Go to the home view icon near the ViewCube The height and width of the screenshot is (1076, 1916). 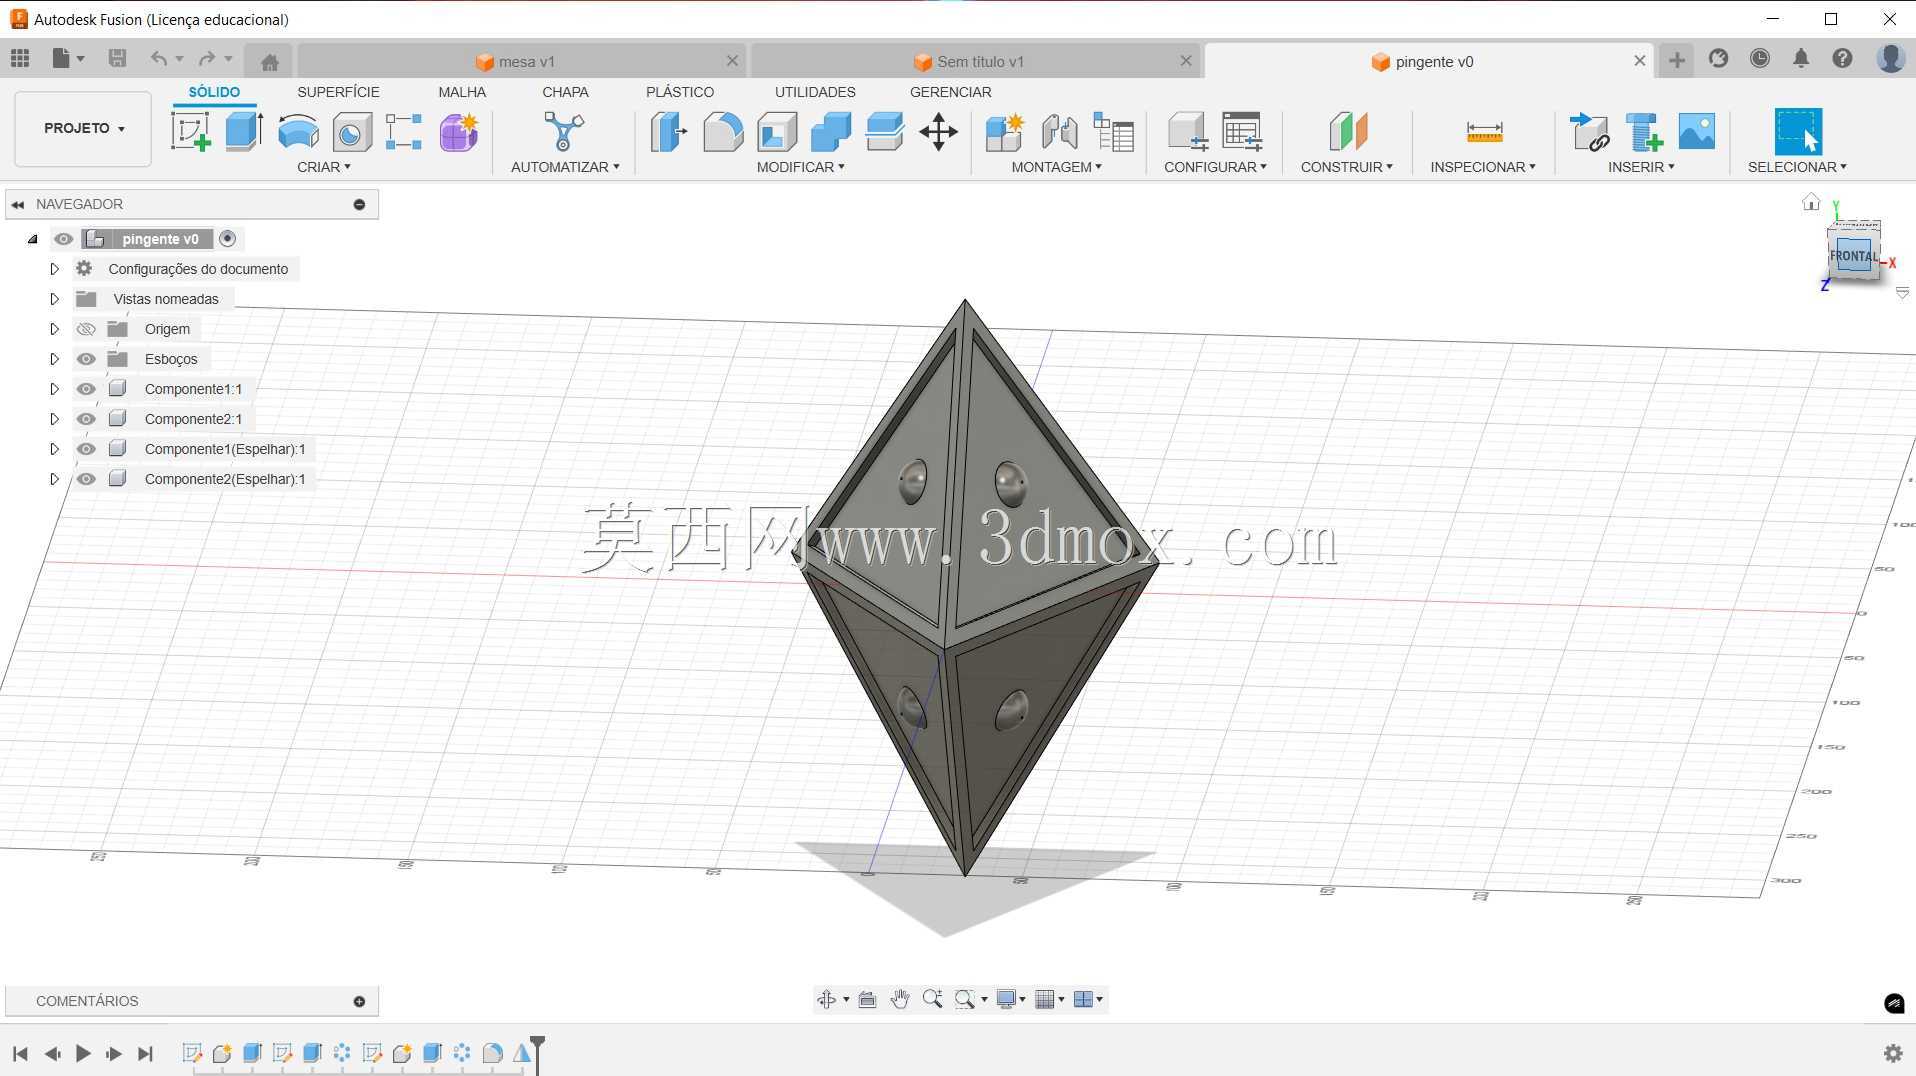pos(1811,202)
